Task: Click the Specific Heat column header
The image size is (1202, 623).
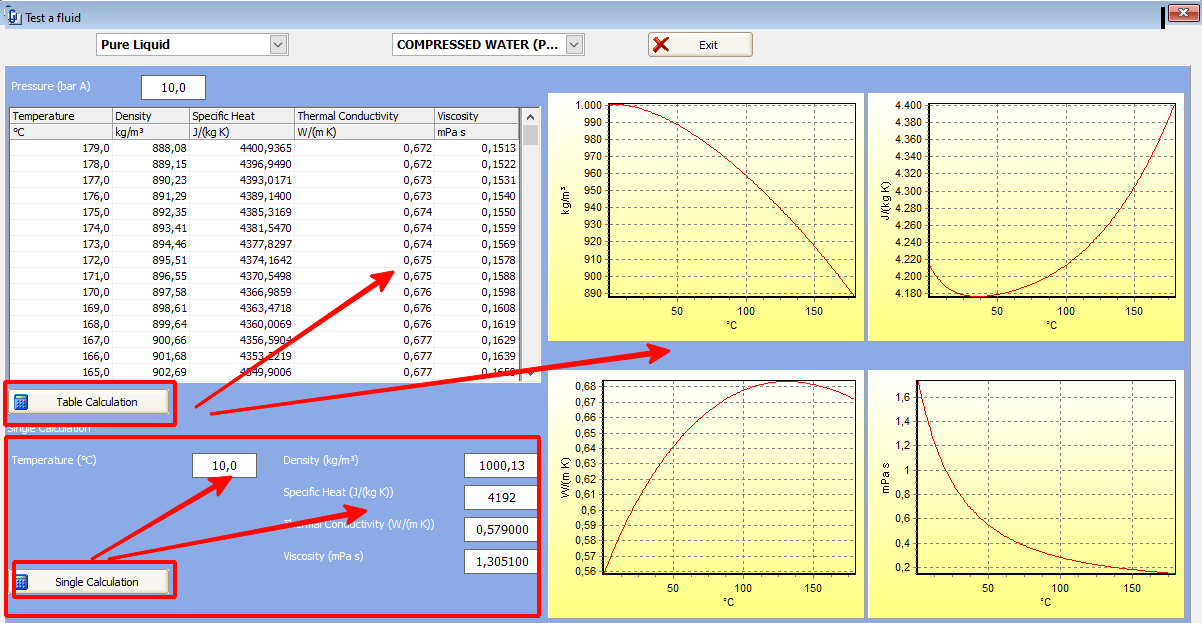Action: point(242,116)
